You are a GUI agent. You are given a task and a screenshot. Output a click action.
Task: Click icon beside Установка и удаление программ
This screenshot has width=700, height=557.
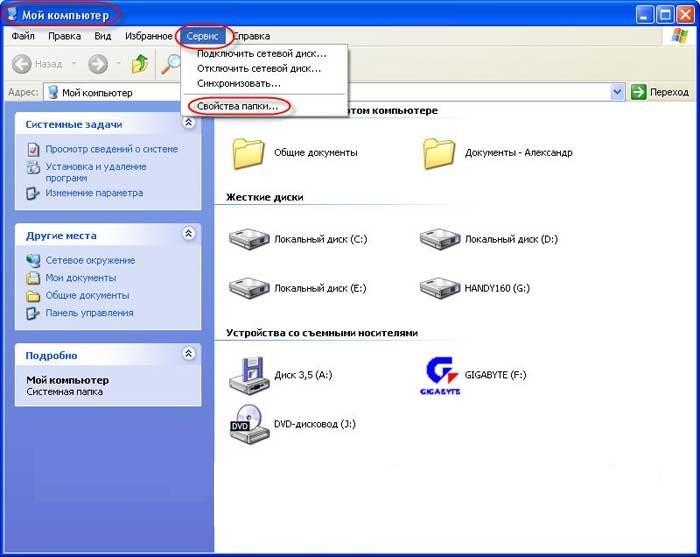(x=33, y=167)
